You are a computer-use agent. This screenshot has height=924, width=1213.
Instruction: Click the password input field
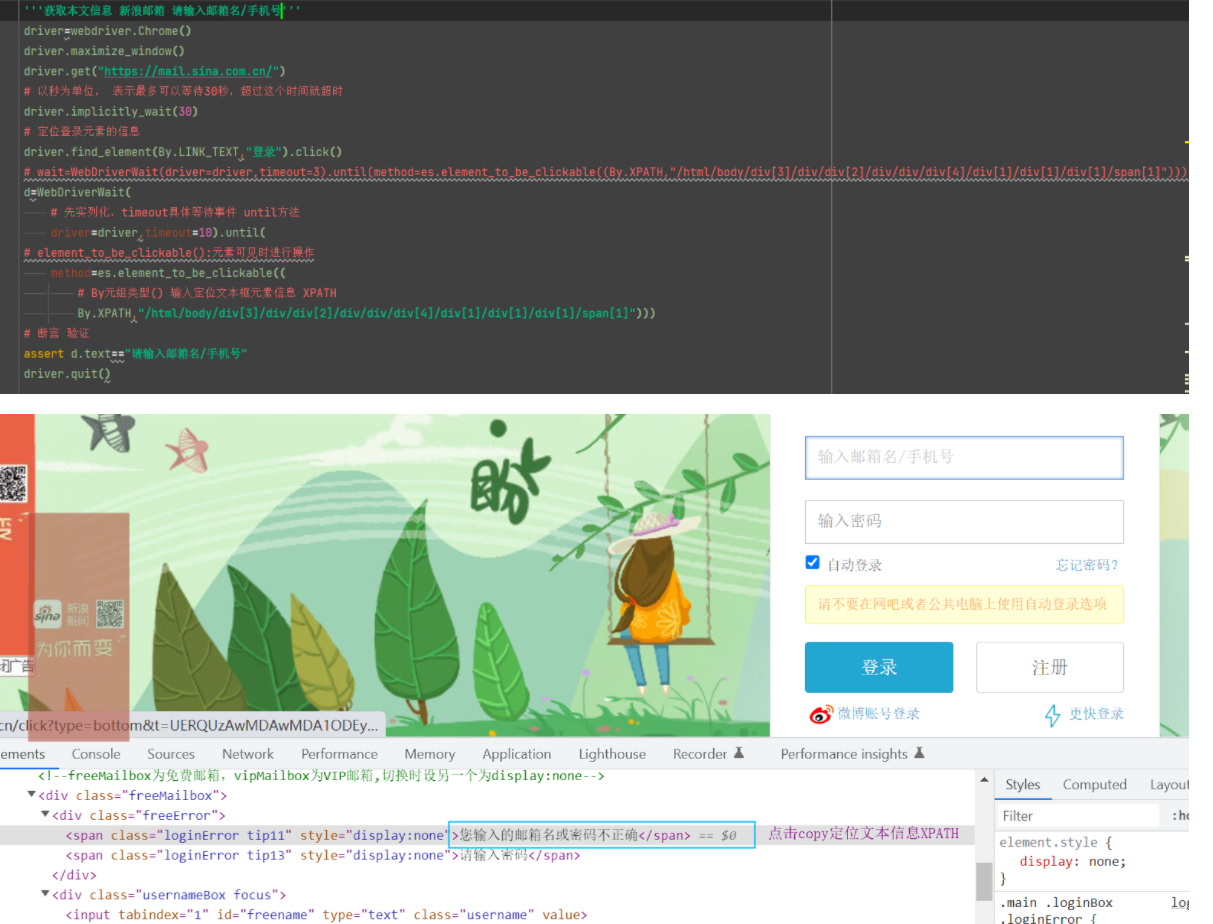(x=964, y=521)
